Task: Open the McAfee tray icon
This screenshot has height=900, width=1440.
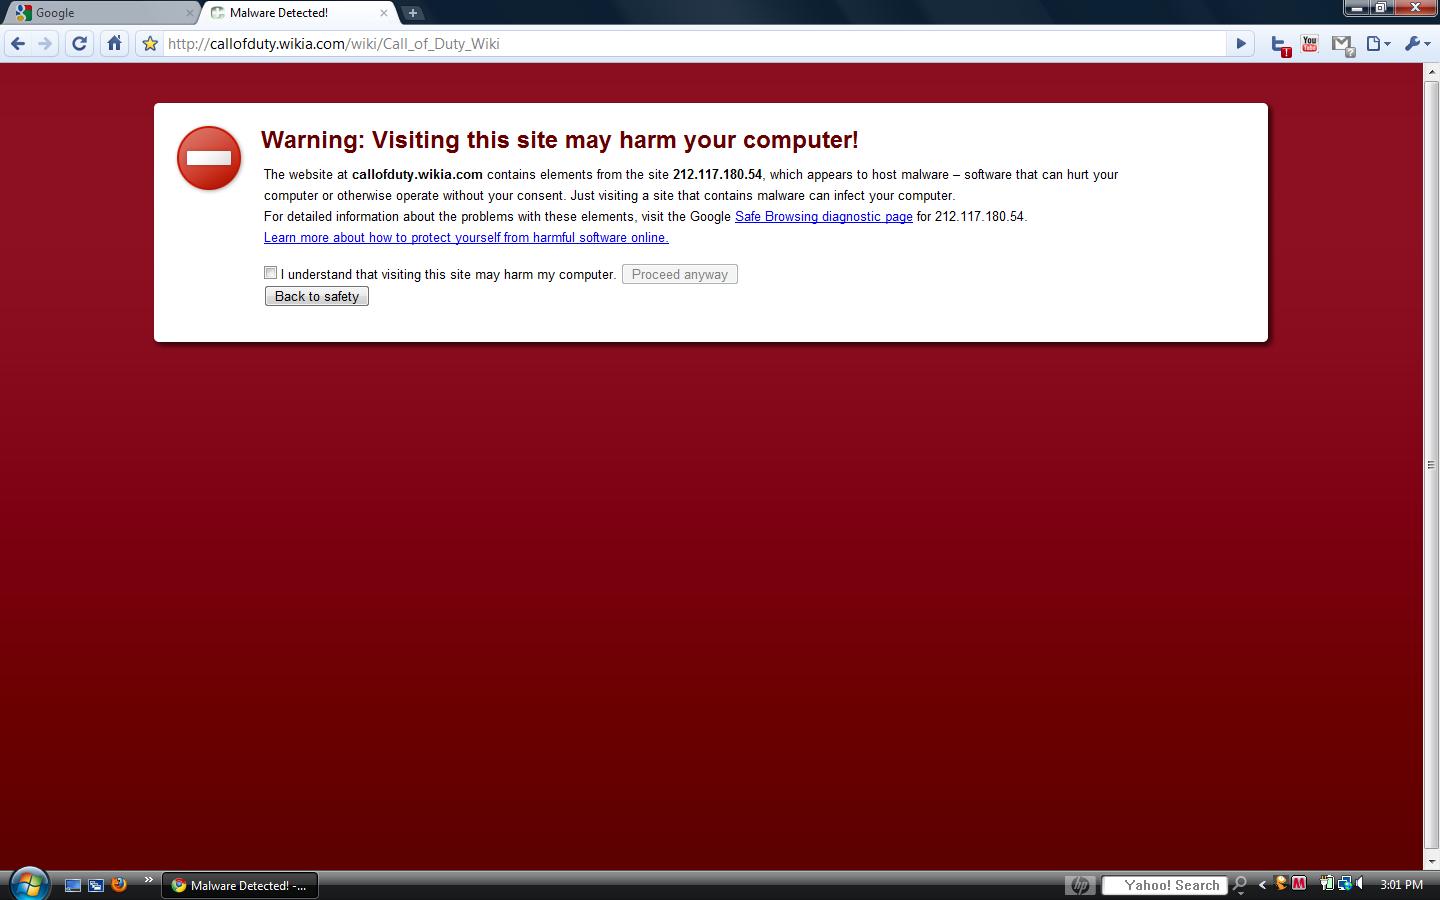Action: pos(1299,883)
